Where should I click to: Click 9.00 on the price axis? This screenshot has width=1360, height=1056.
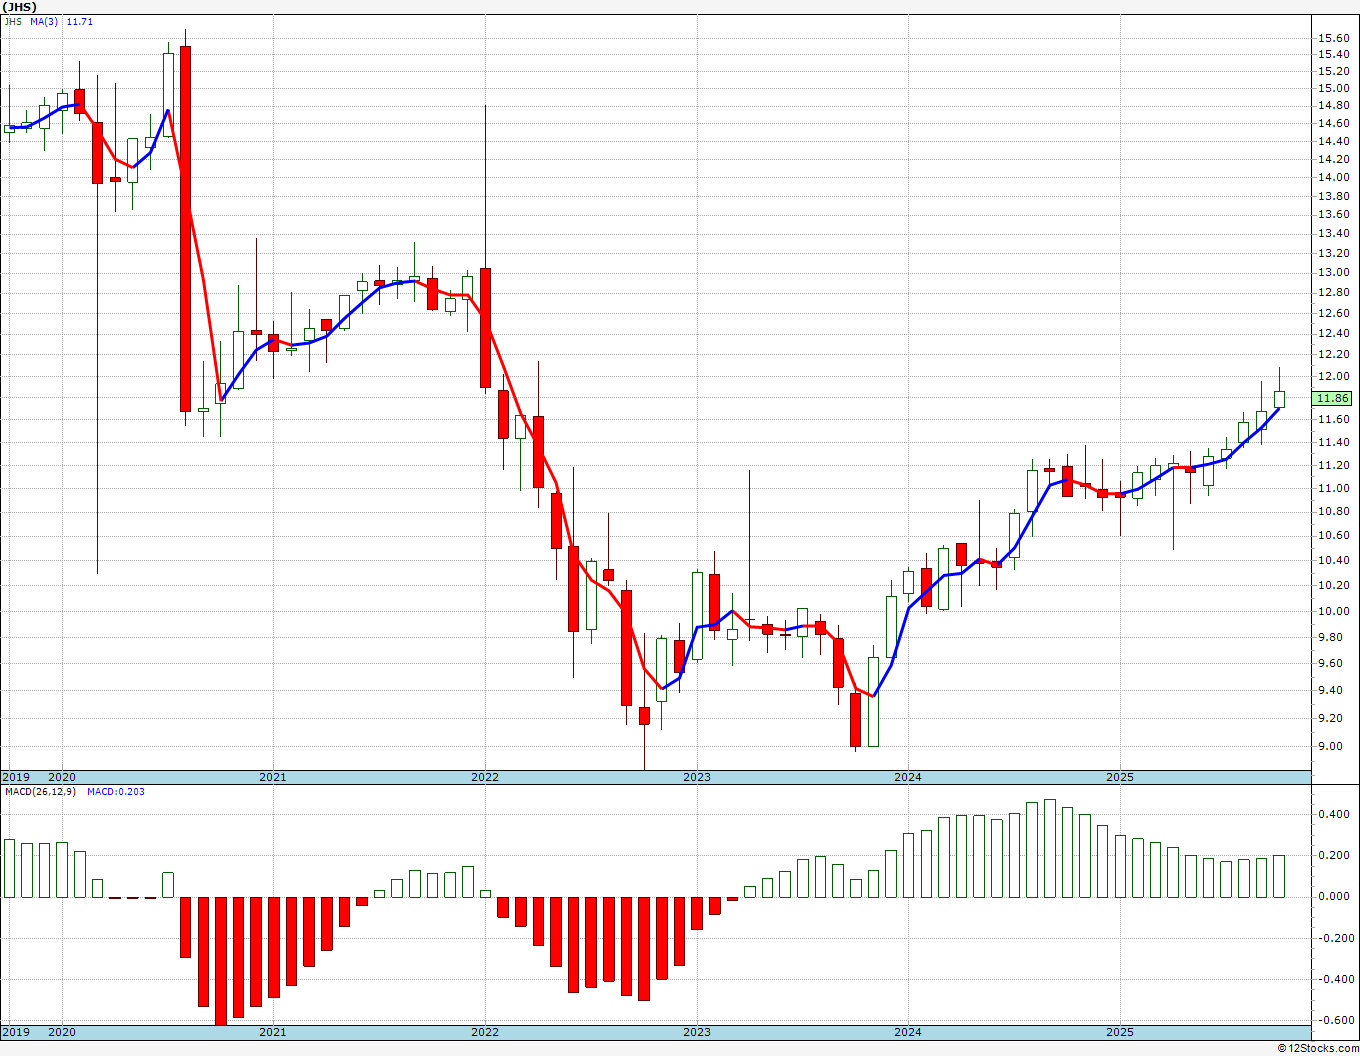[1333, 746]
